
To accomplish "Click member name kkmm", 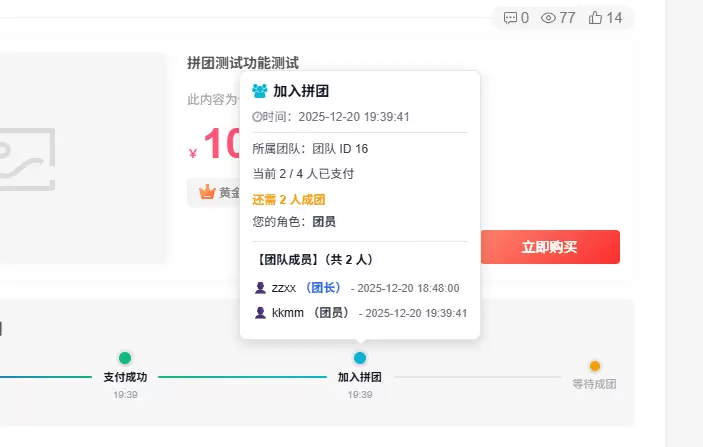I will pos(288,312).
